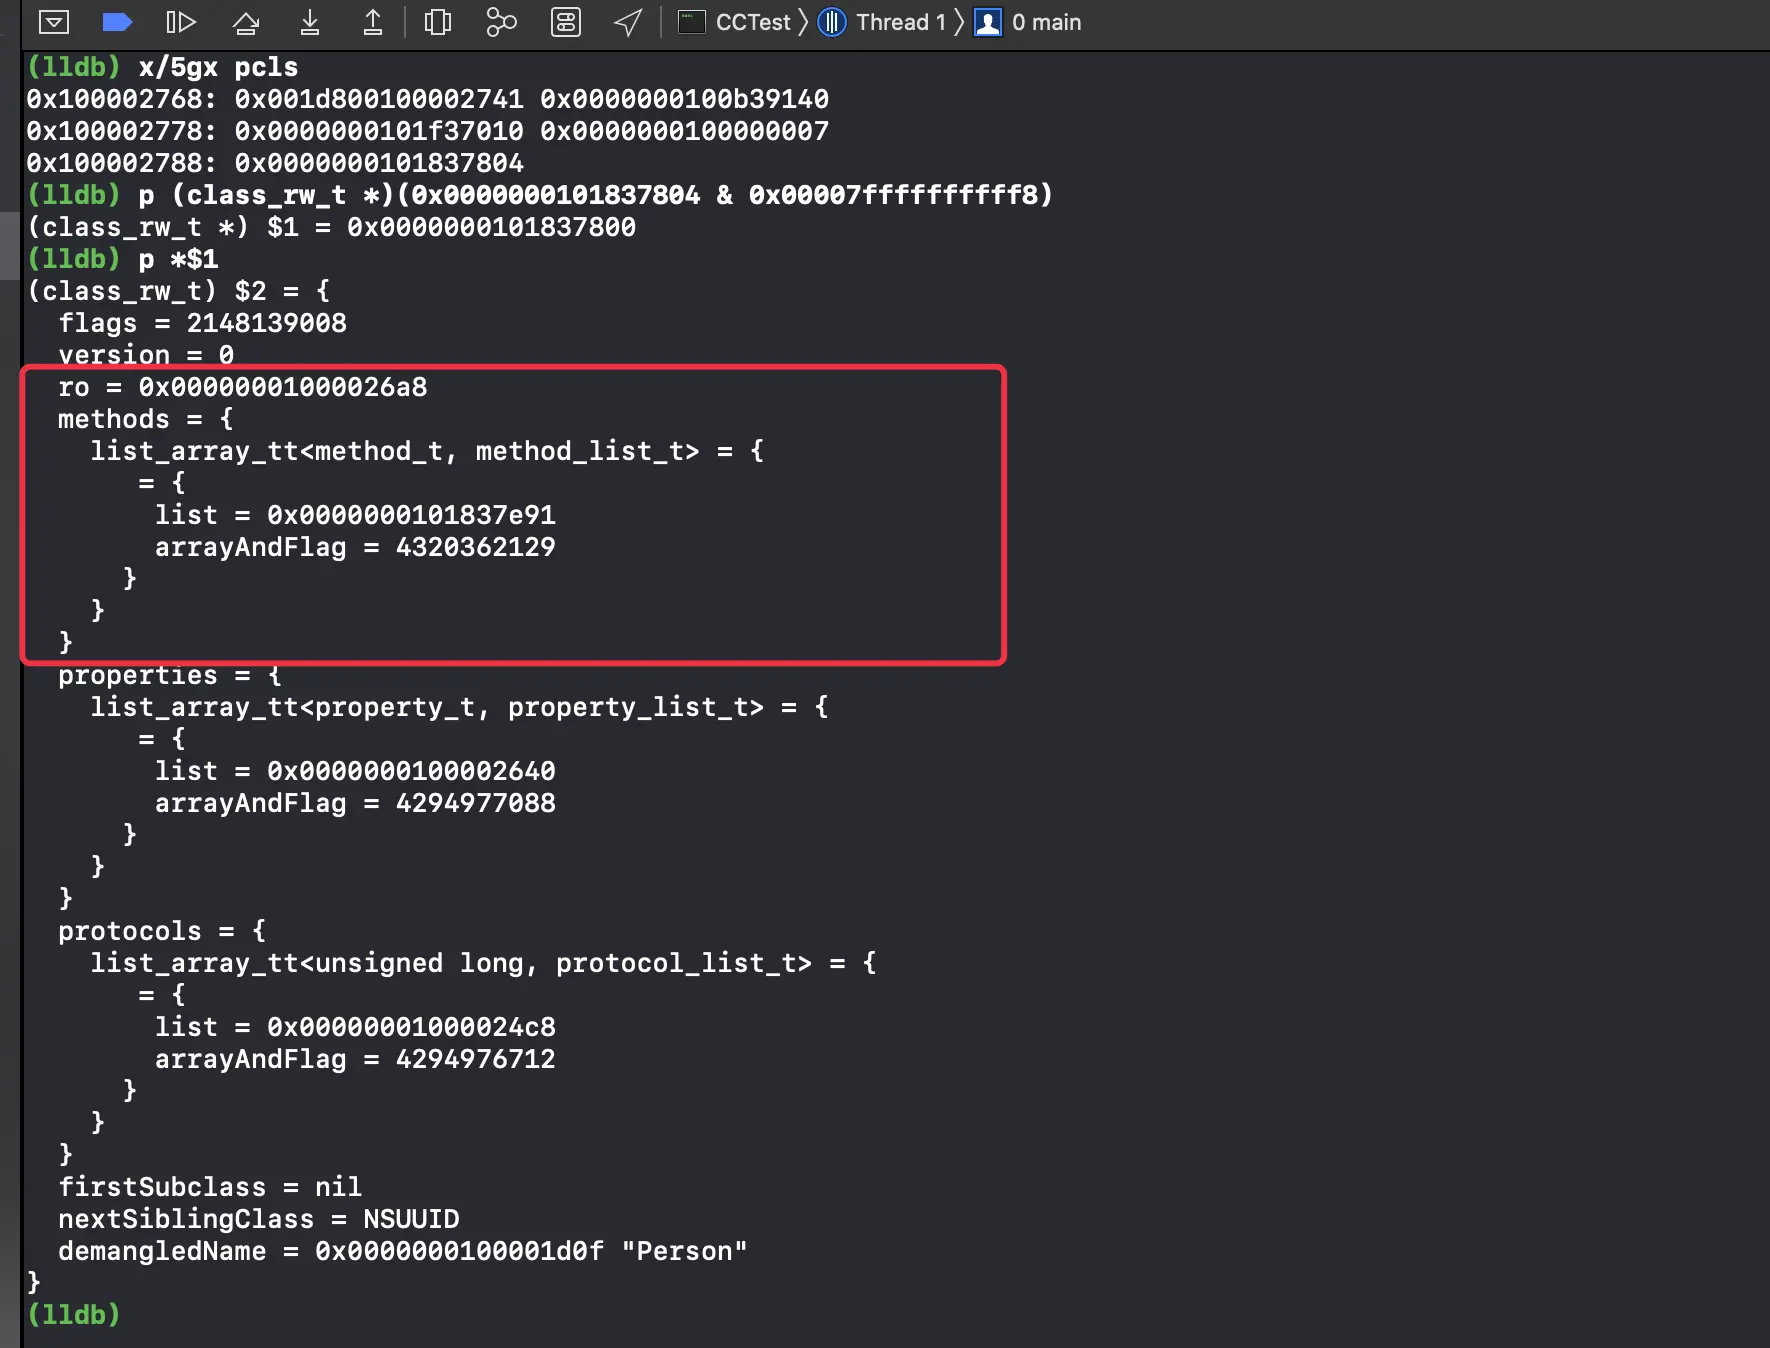The height and width of the screenshot is (1348, 1770).
Task: Click the flags = 2148139008 line
Action: pos(202,323)
